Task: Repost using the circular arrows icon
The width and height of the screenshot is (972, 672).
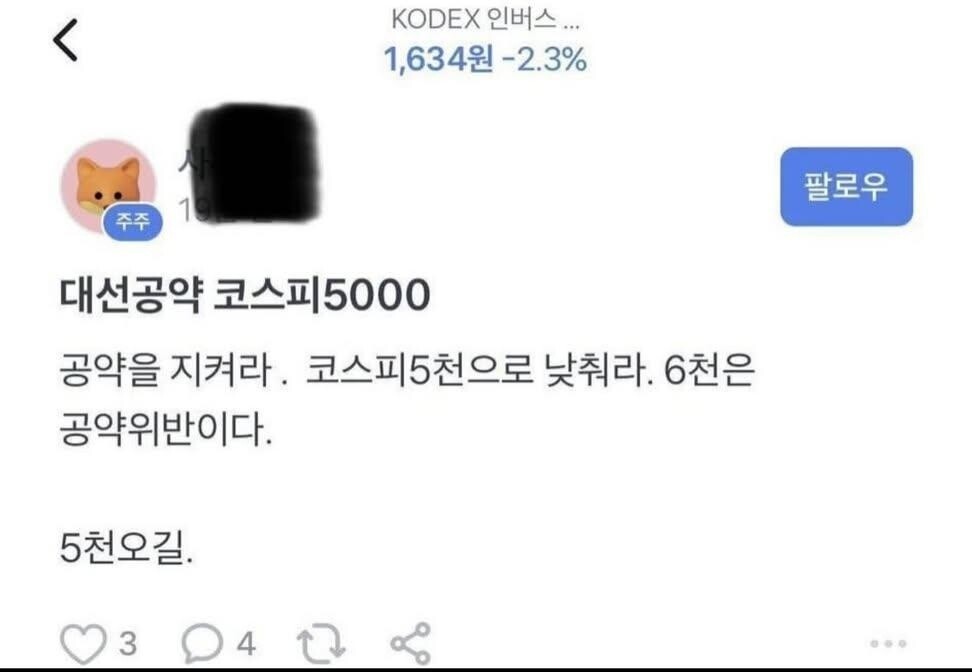Action: 321,643
